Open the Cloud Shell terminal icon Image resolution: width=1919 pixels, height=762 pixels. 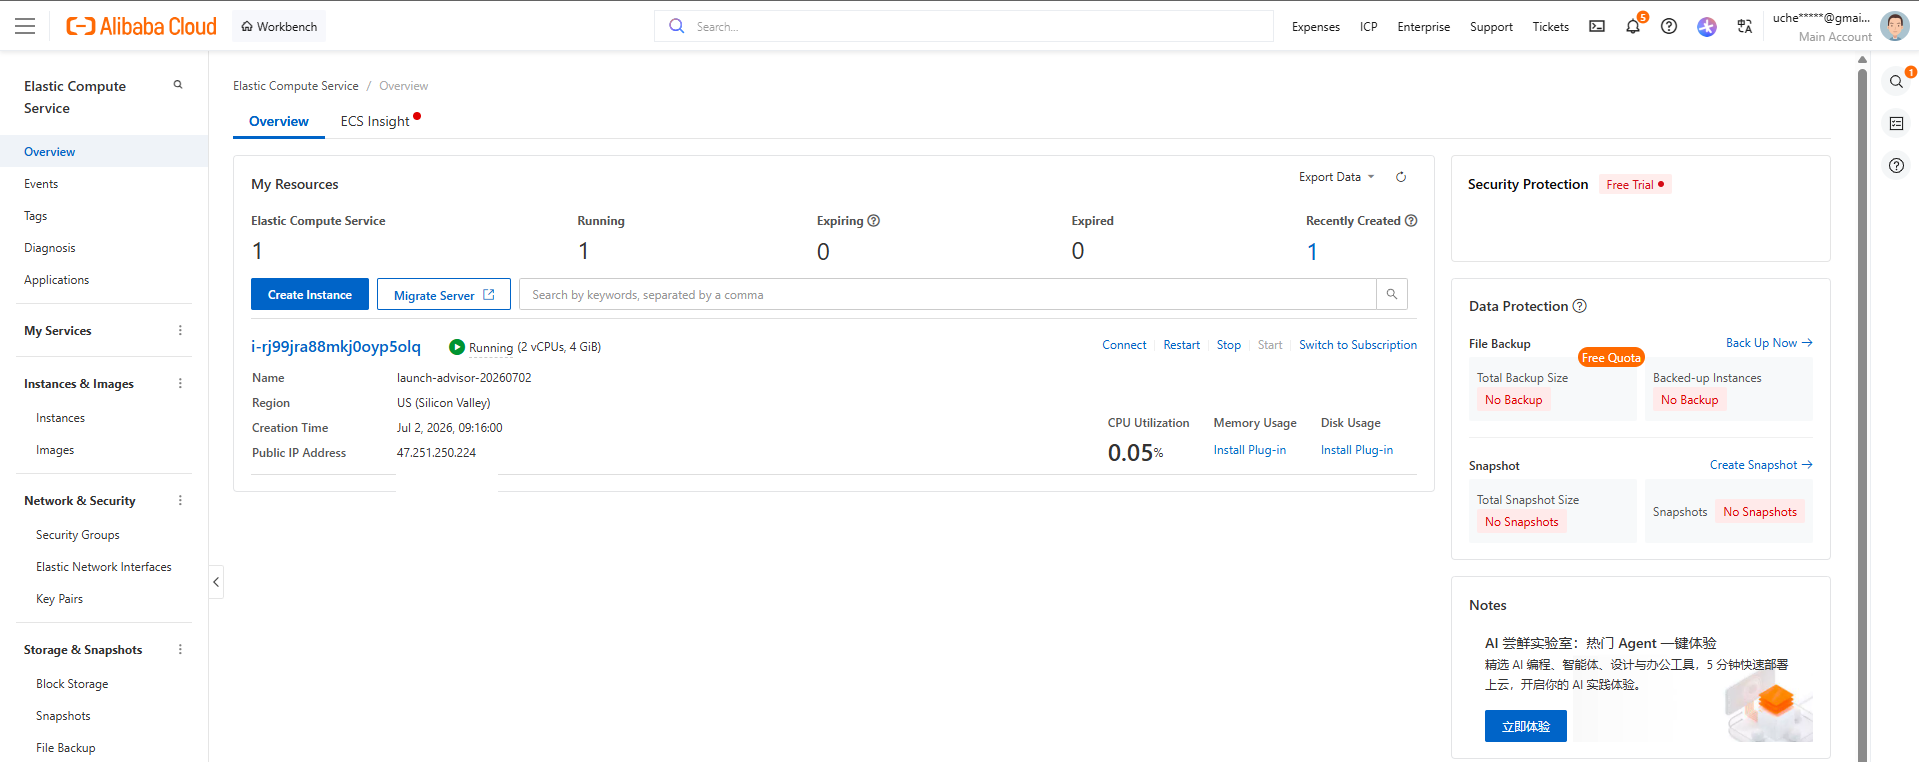pos(1597,27)
